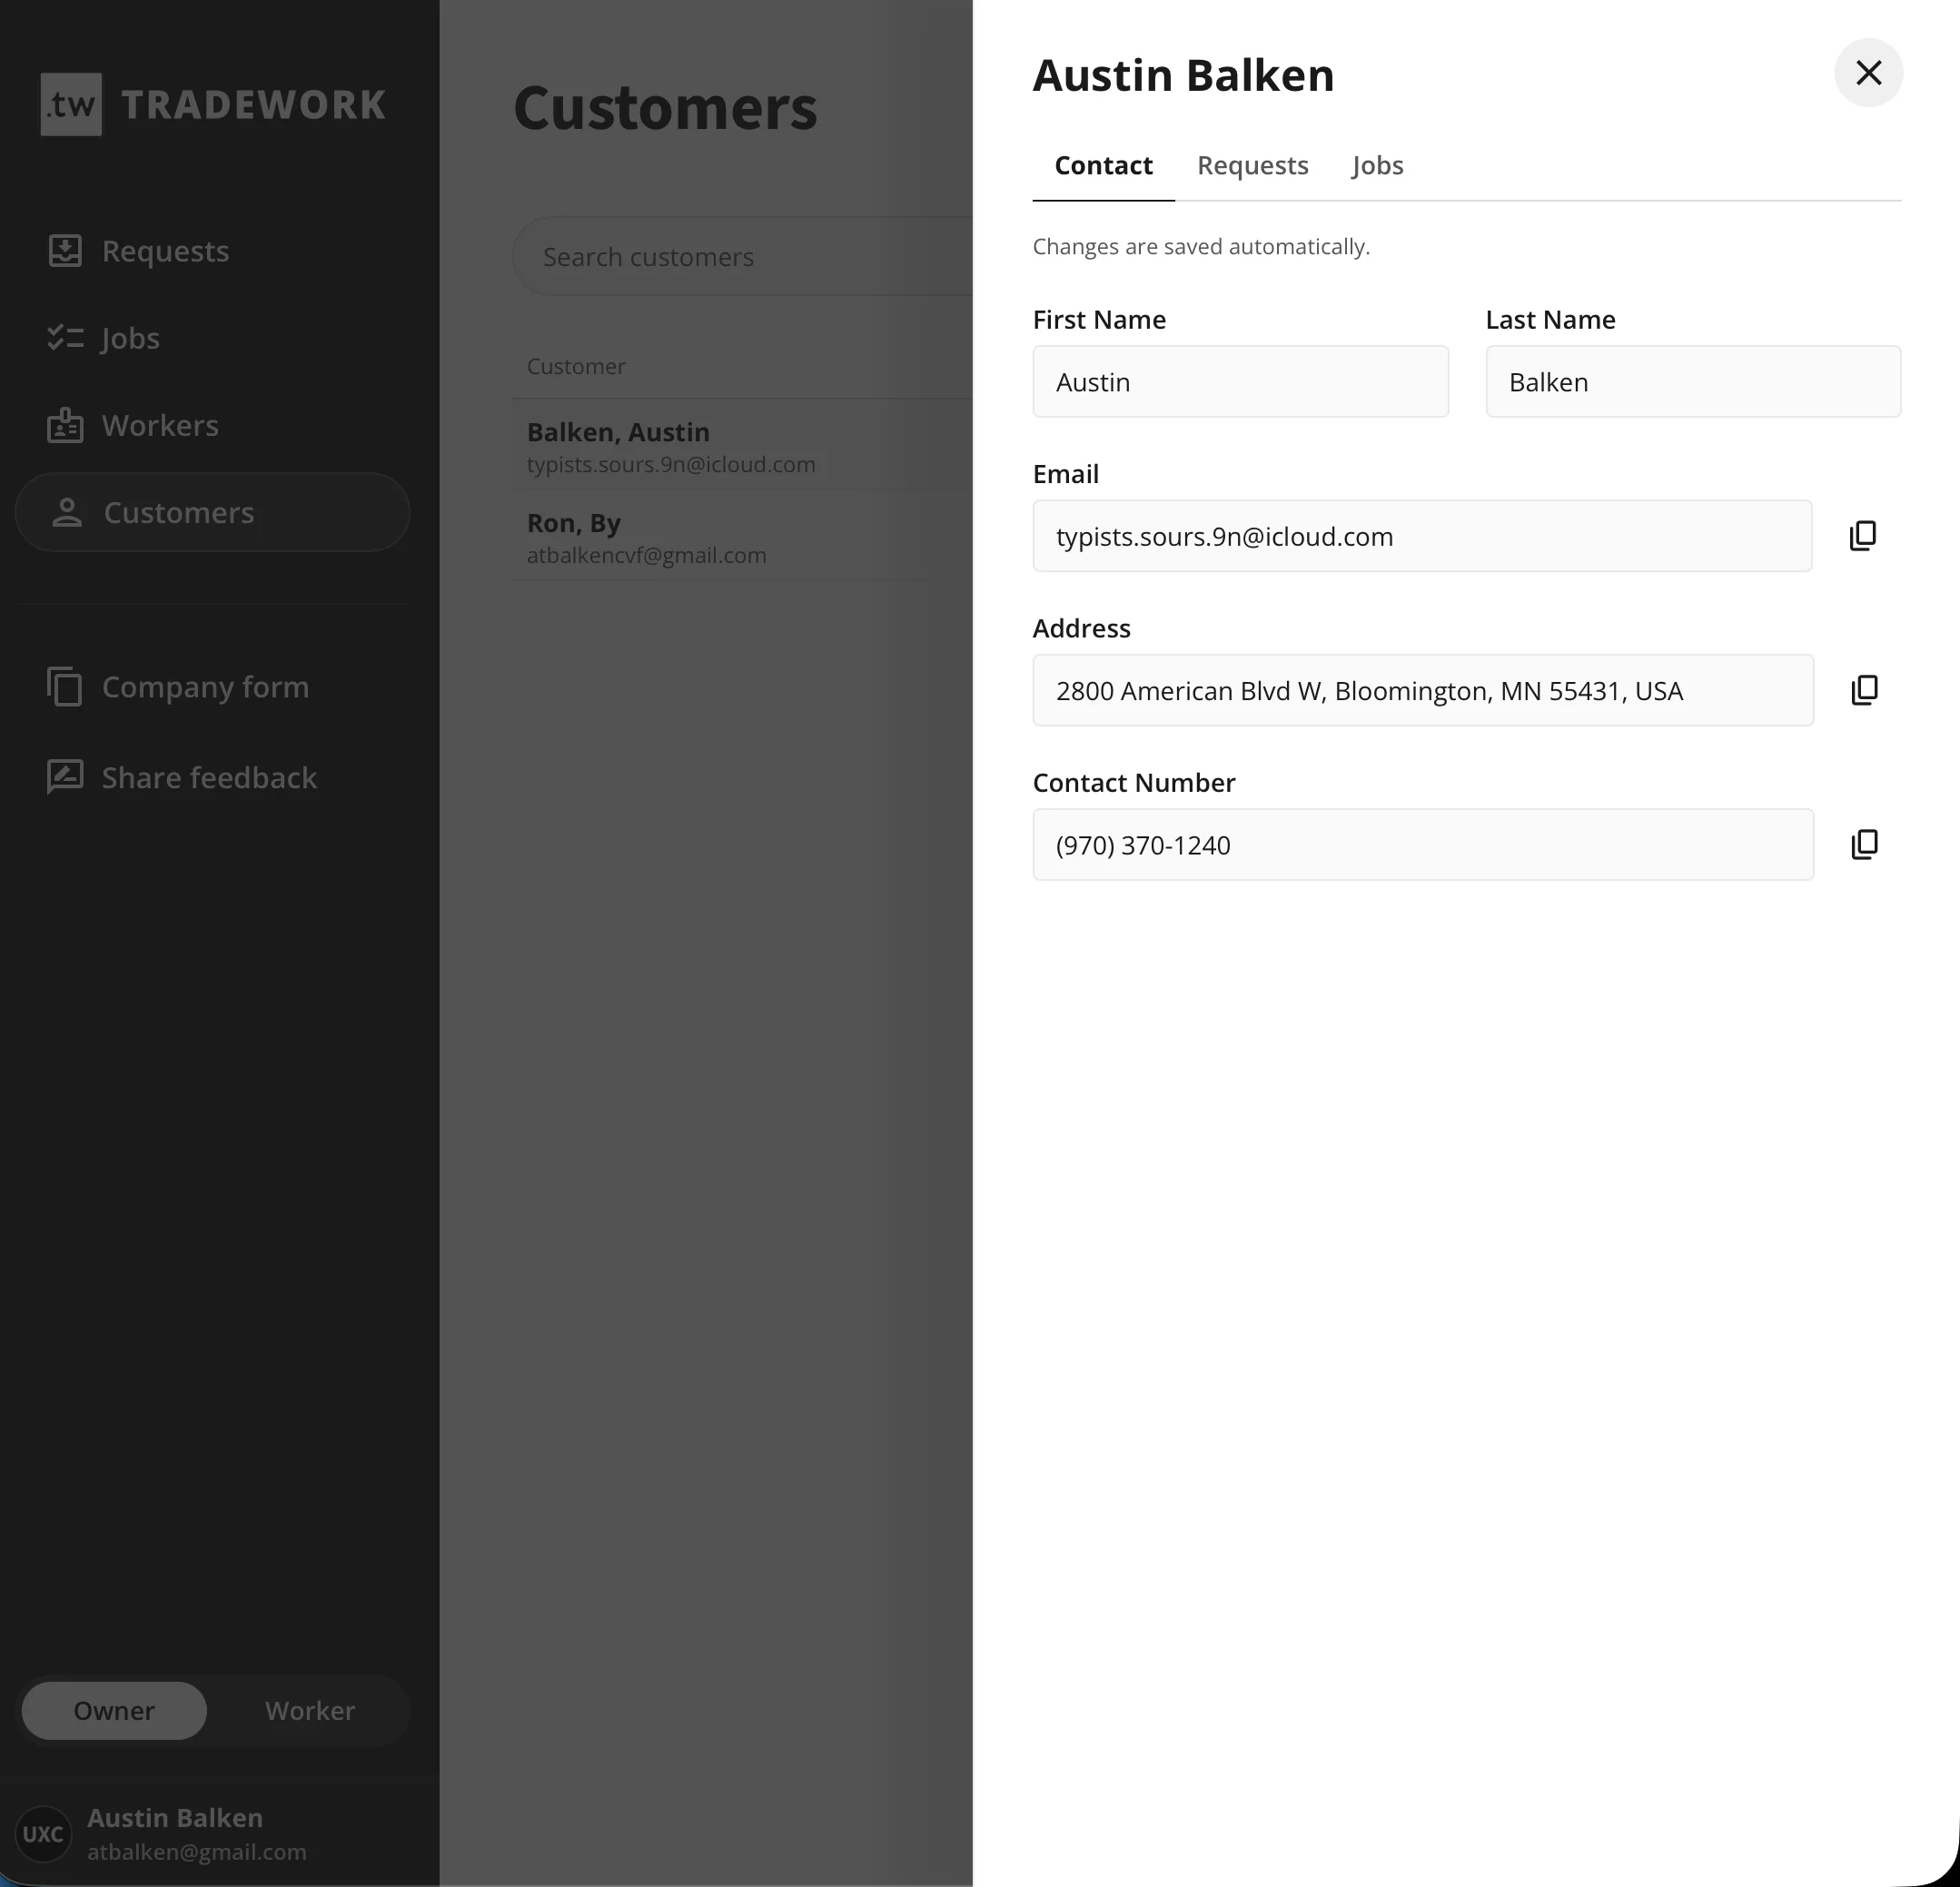This screenshot has height=1887, width=1960.
Task: Select the Contact tab
Action: click(1103, 166)
